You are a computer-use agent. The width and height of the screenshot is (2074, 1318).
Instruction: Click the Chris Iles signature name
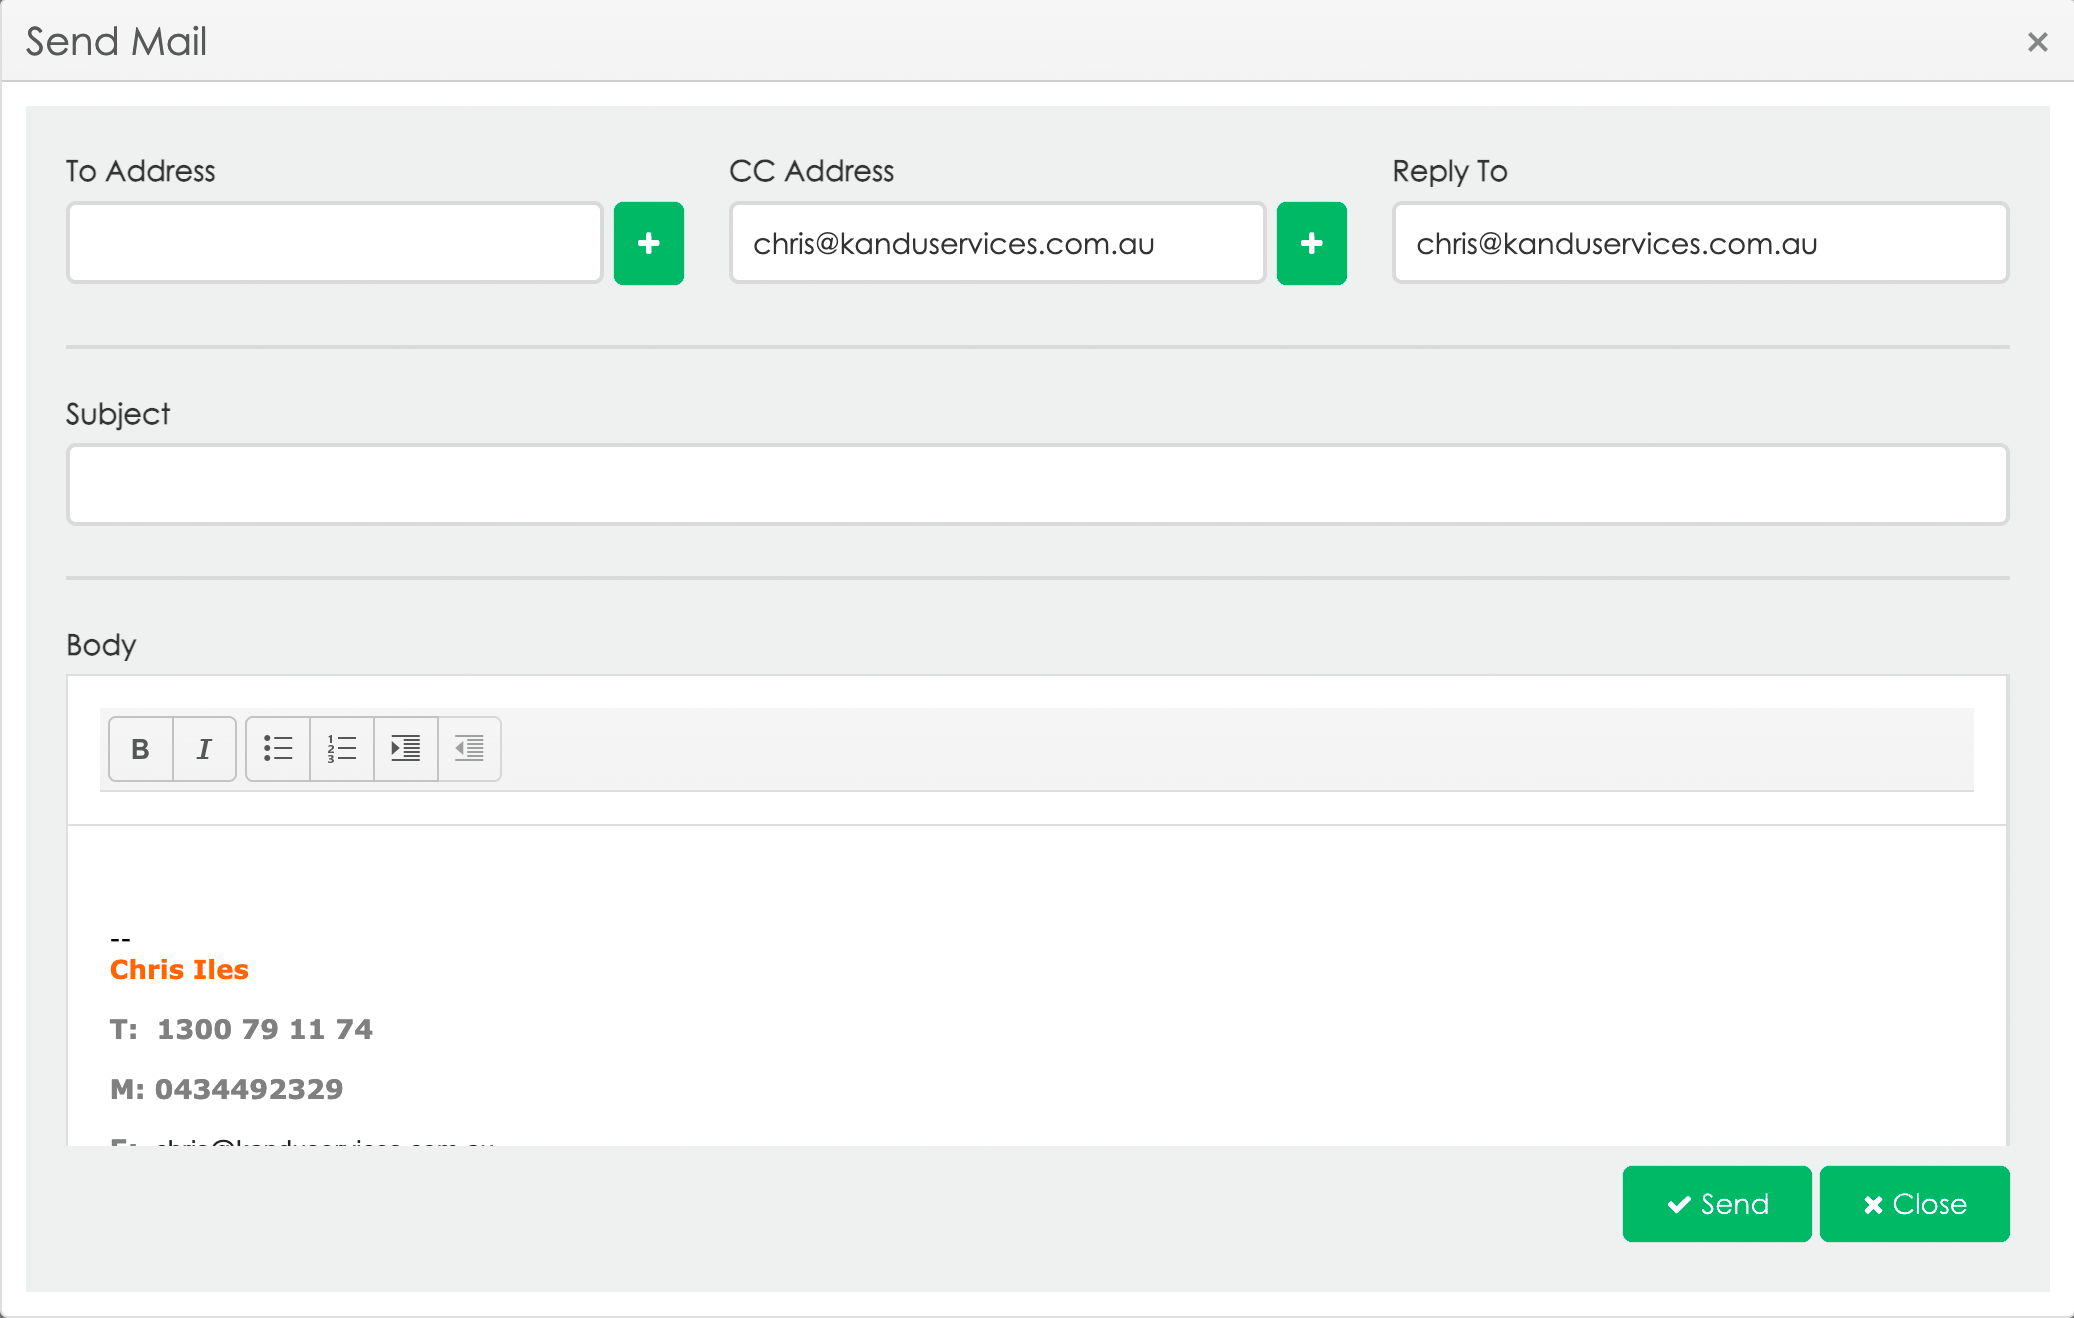[179, 970]
